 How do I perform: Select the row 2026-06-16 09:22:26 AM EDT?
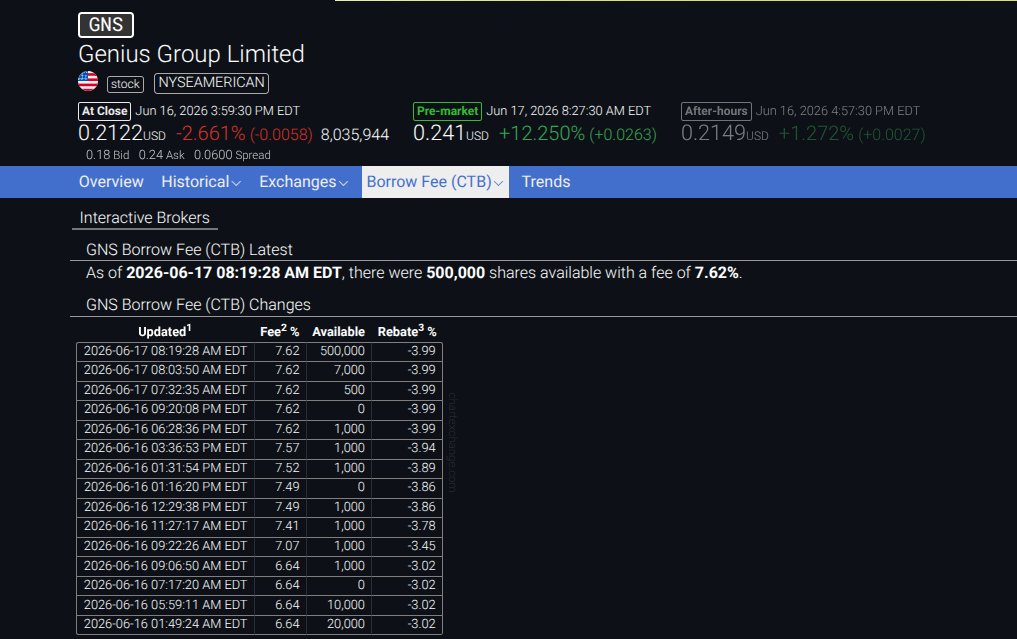coord(259,546)
